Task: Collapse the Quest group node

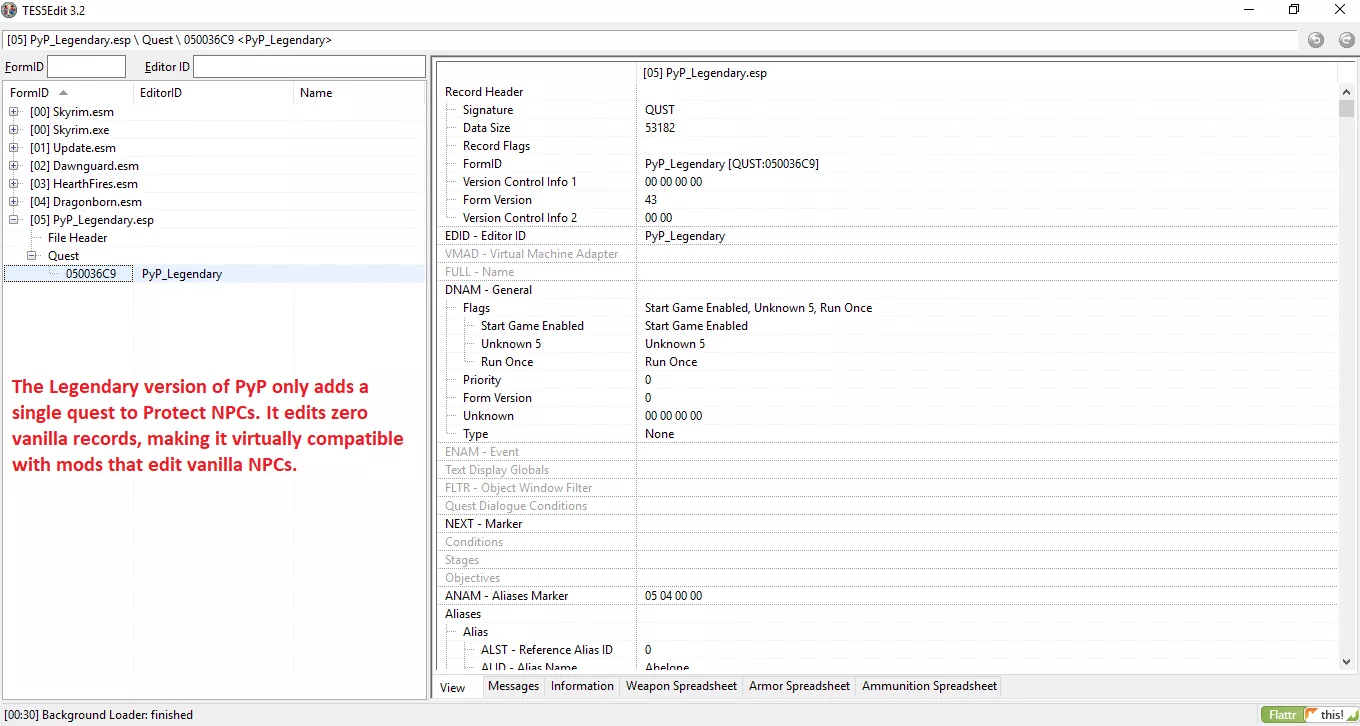Action: [x=32, y=256]
